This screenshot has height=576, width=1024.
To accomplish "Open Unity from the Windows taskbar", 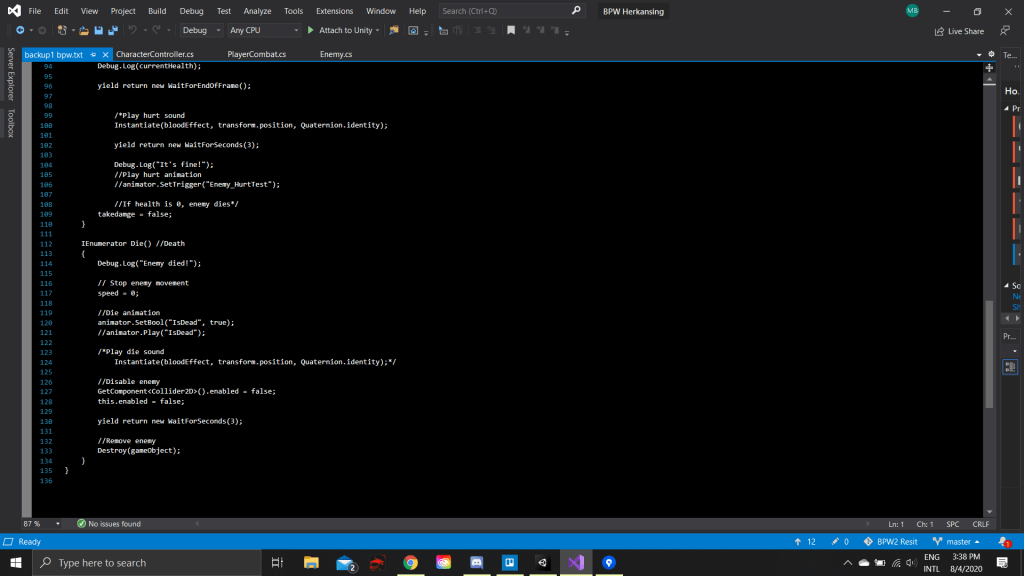I will point(541,563).
